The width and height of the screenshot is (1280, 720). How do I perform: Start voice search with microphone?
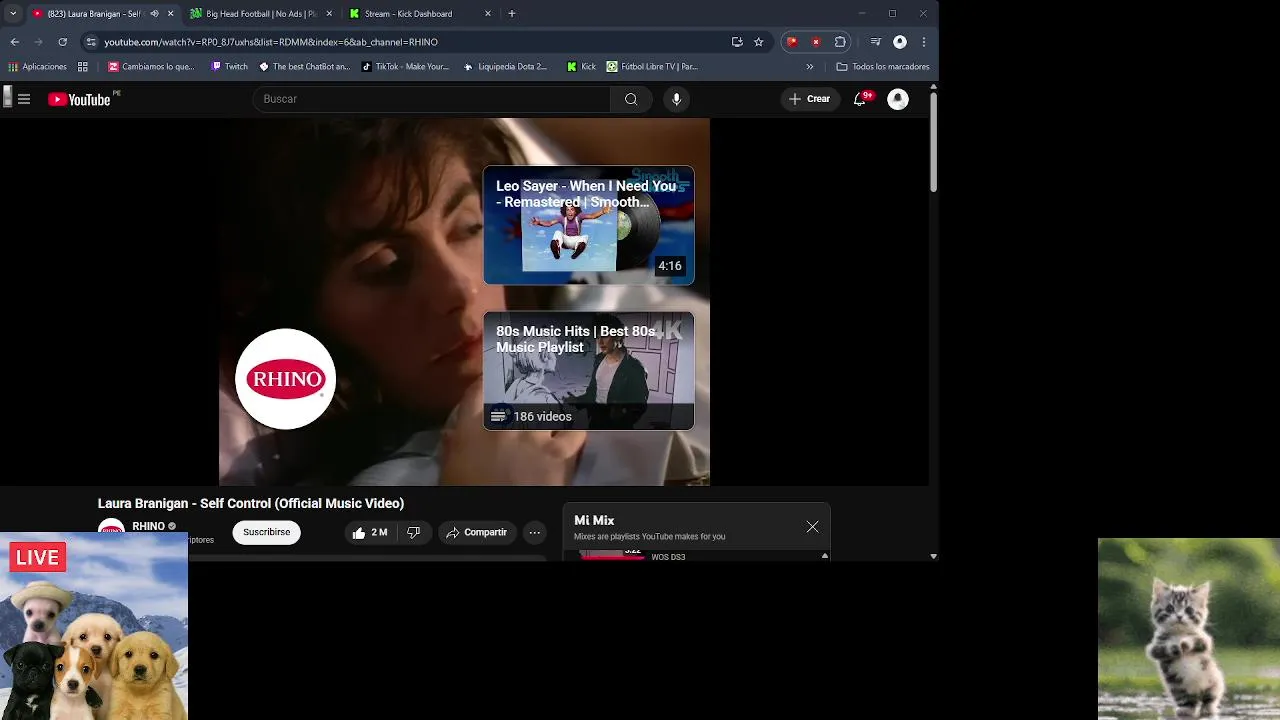coord(677,99)
